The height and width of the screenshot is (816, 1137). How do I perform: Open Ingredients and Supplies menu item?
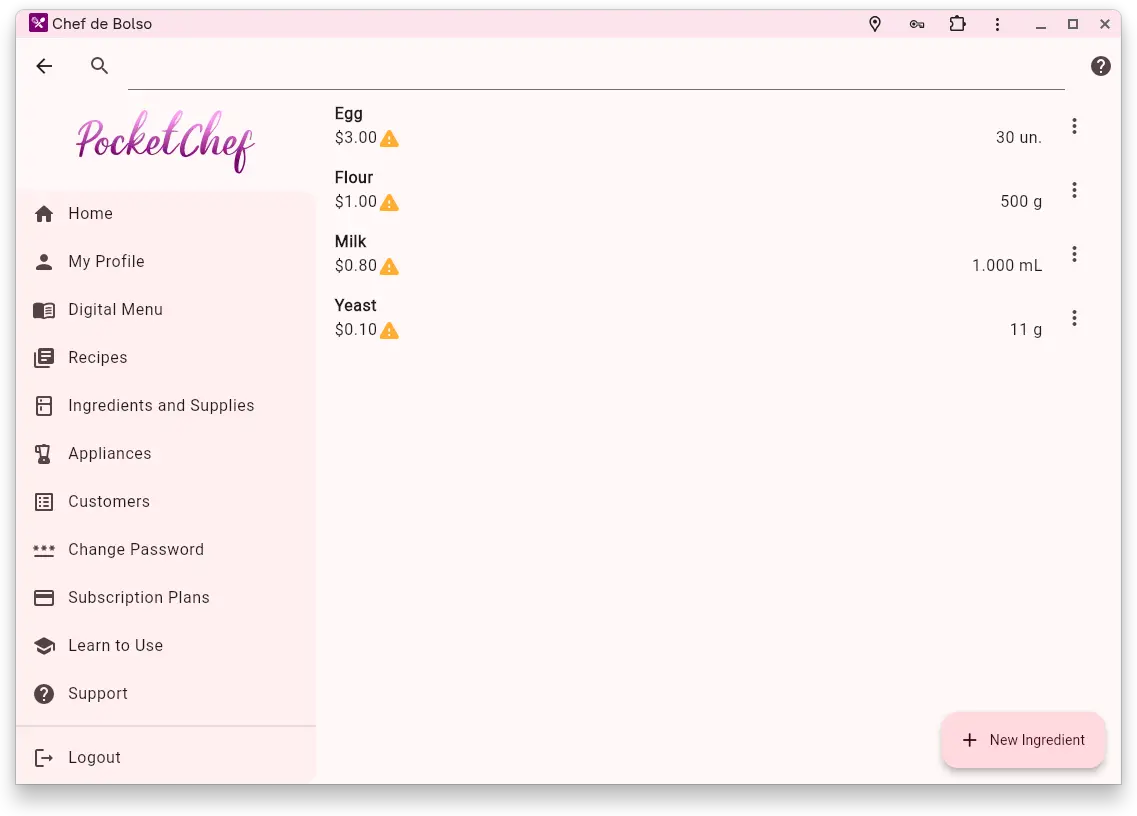(x=161, y=406)
